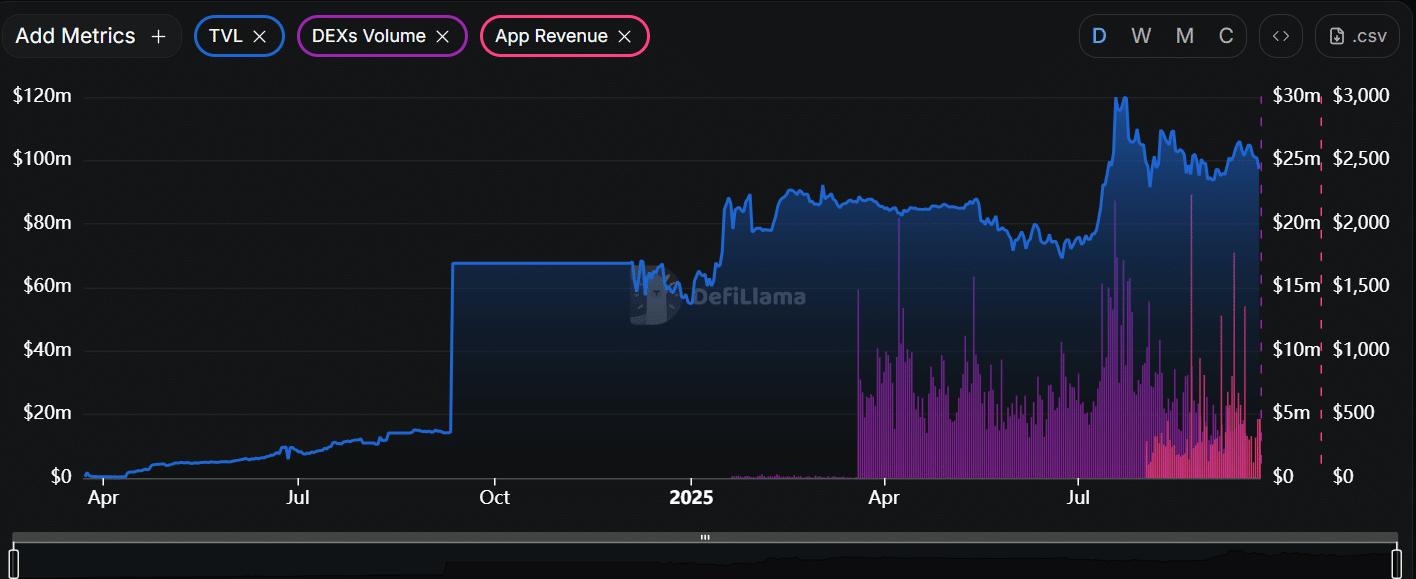Screen dimensions: 1416x579
Task: Click left handle of time range slider
Action: click(x=14, y=562)
